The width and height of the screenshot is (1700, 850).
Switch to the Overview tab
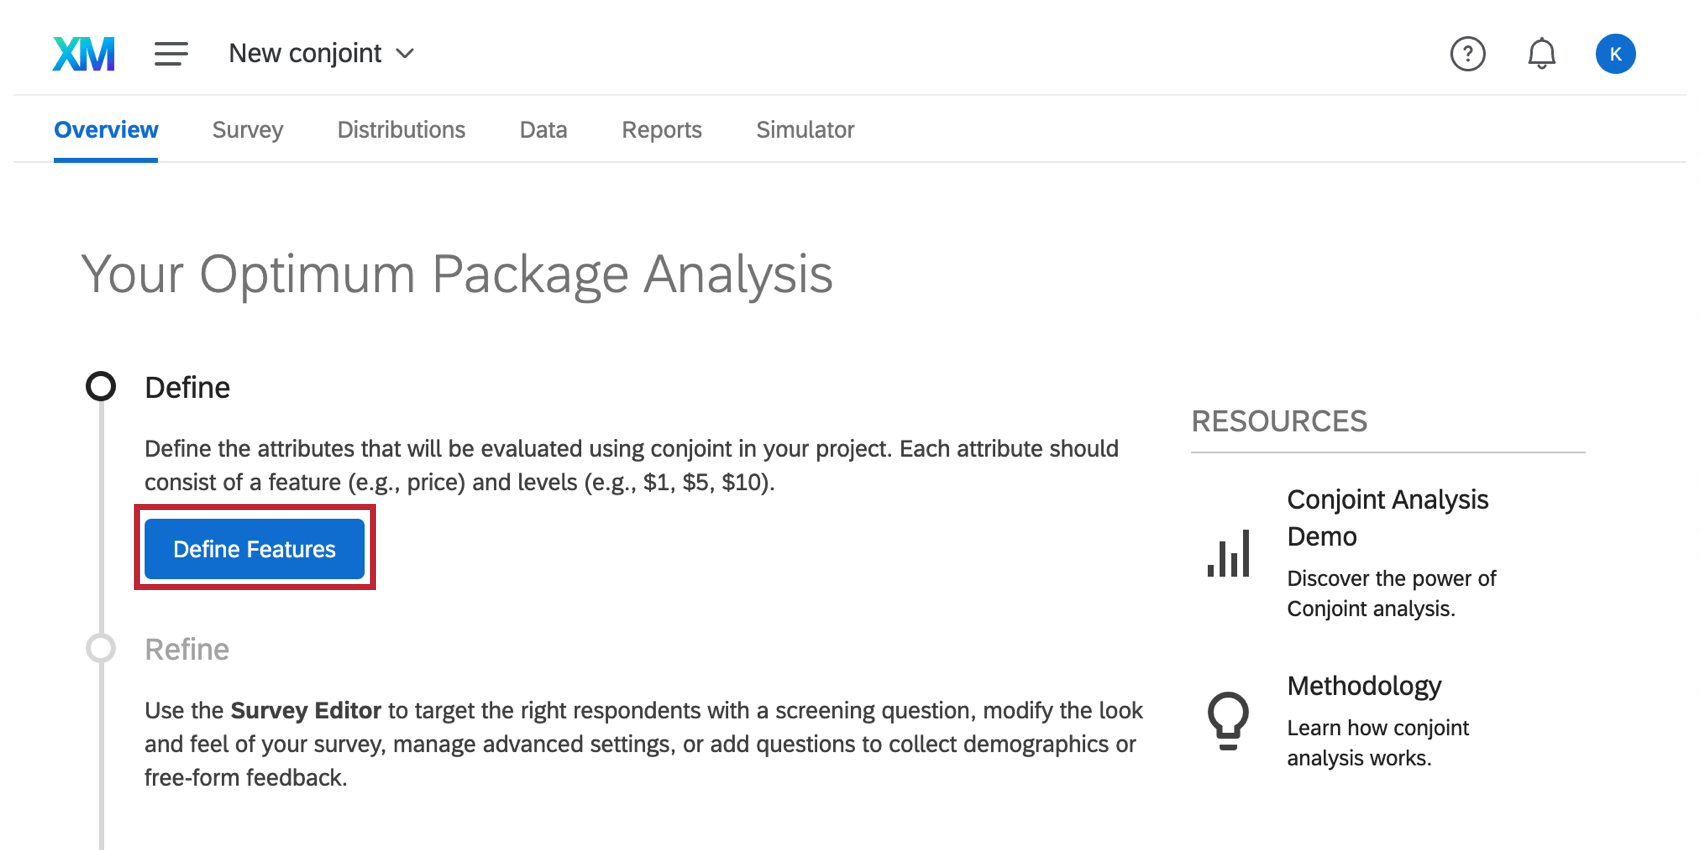click(106, 130)
